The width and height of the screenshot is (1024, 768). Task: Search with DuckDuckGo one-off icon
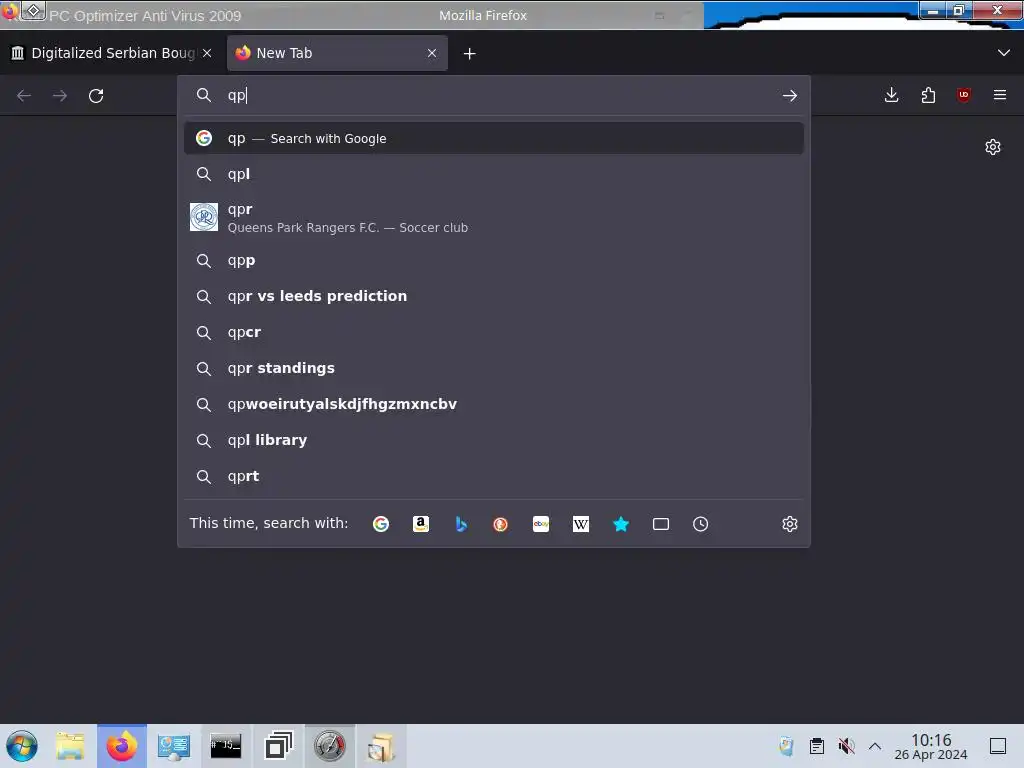pyautogui.click(x=500, y=524)
